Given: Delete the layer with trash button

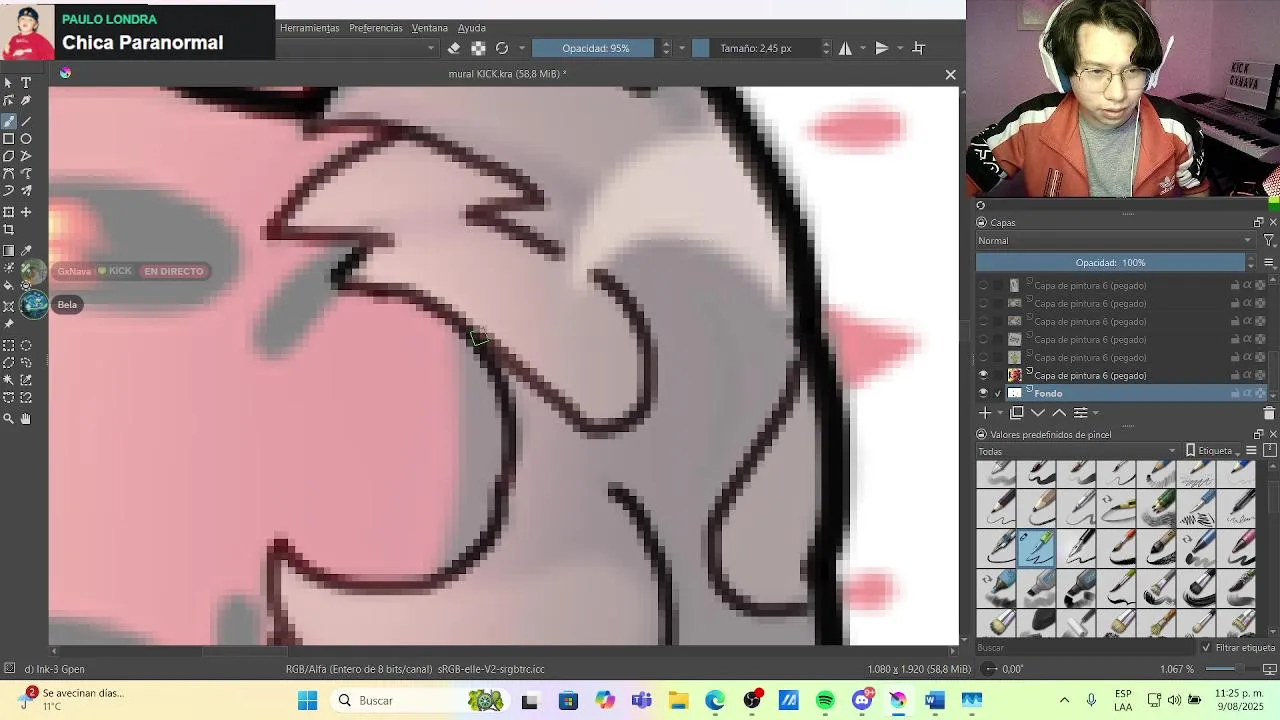Looking at the screenshot, I should pyautogui.click(x=1269, y=413).
